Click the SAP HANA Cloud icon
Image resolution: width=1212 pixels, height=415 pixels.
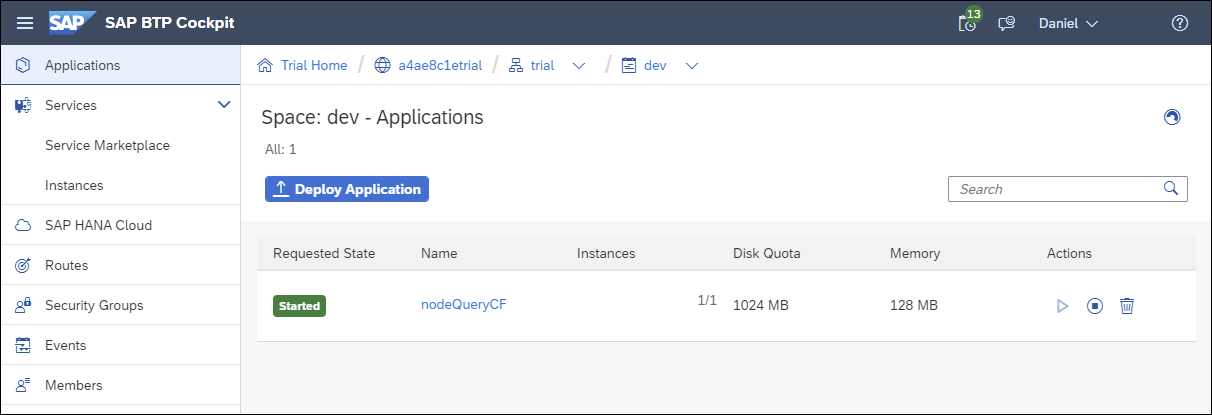click(23, 225)
